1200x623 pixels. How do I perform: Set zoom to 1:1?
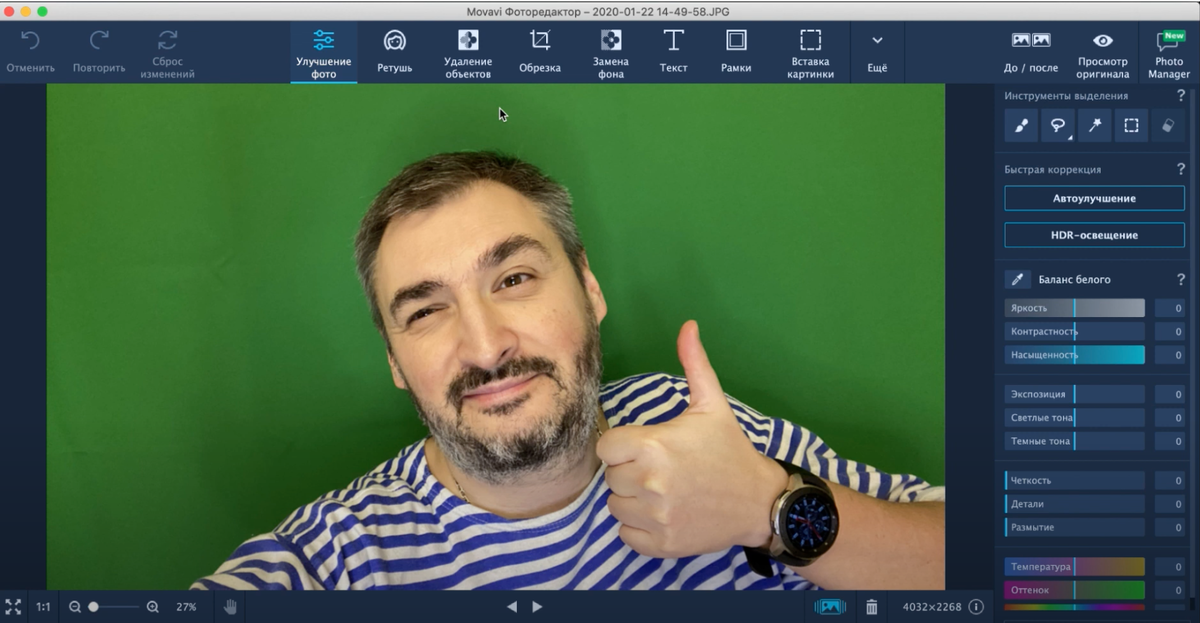[x=44, y=607]
